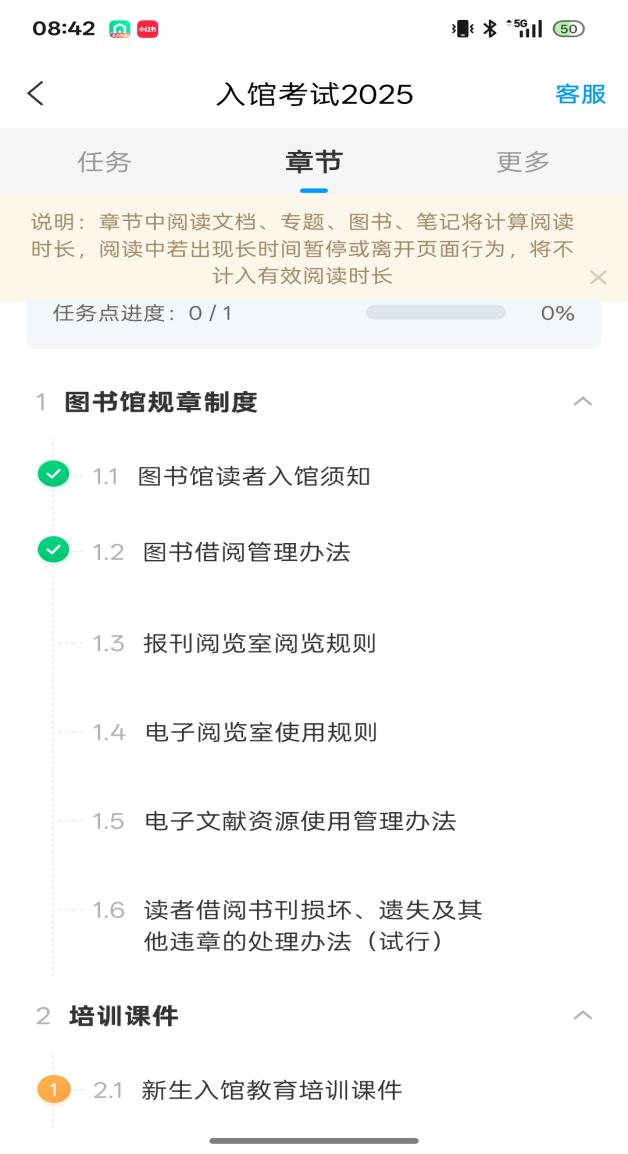Open 客服 customer service

580,94
